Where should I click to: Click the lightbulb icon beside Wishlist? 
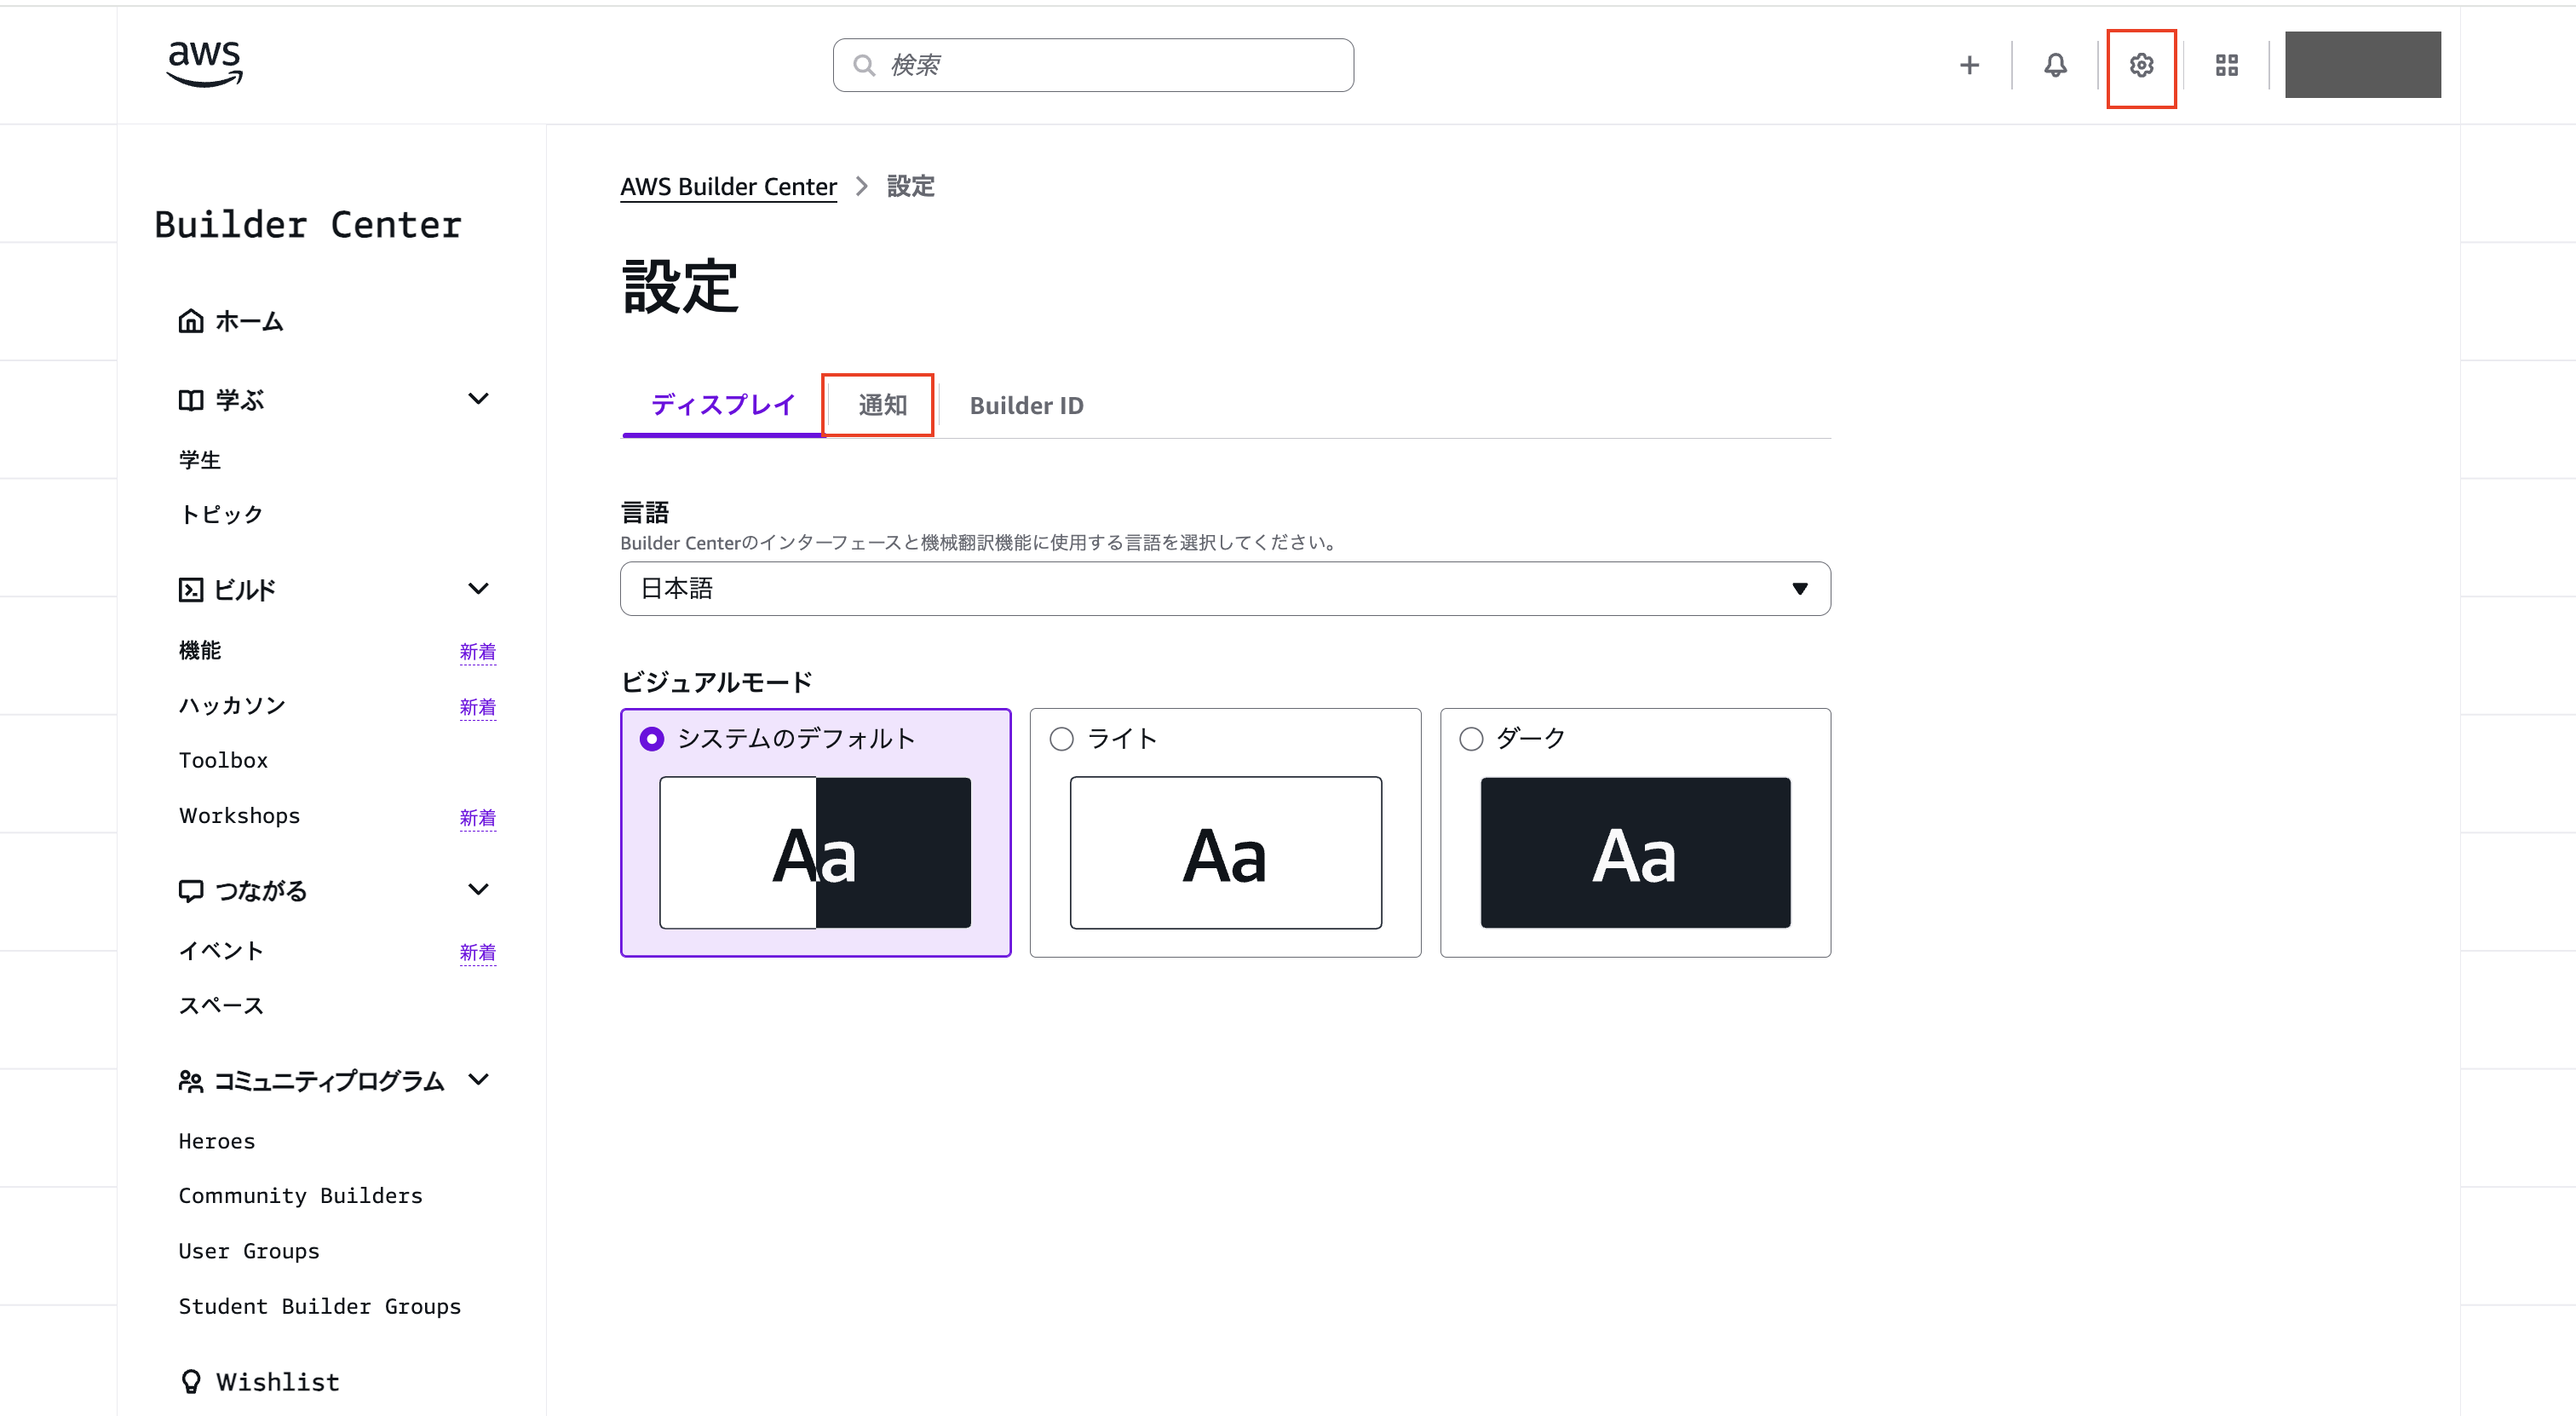coord(191,1382)
